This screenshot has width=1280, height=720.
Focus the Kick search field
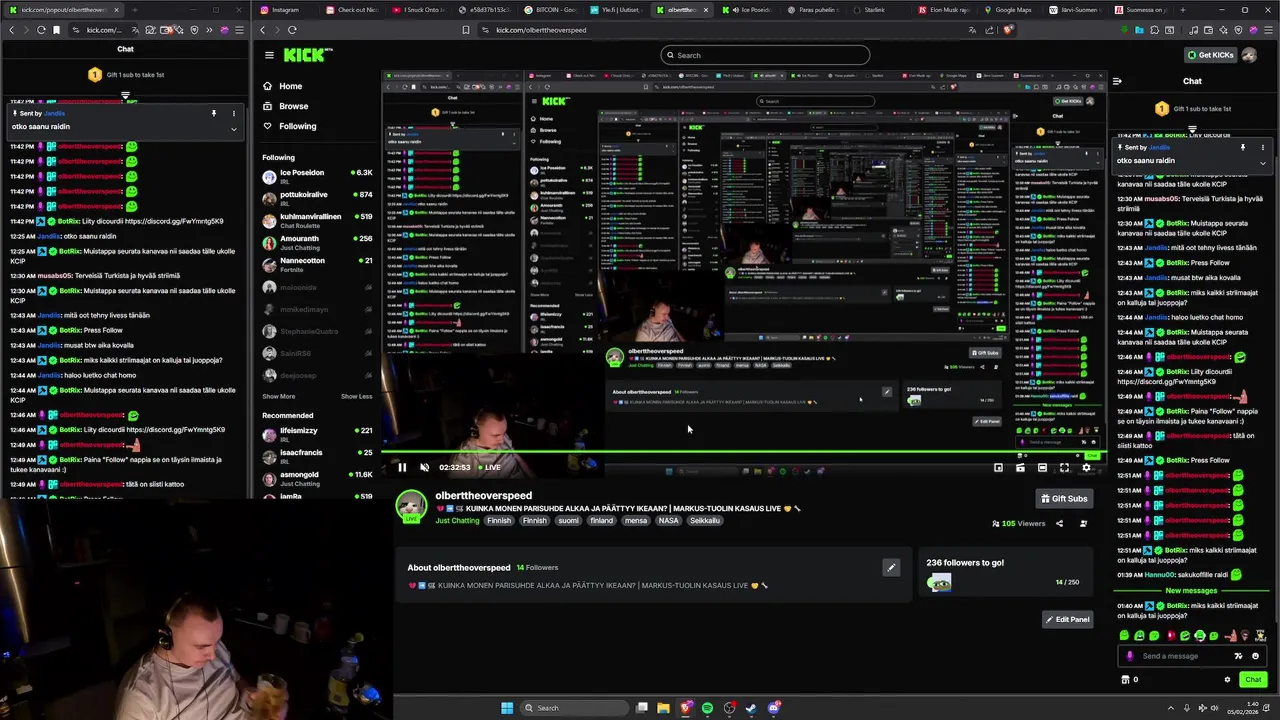click(765, 55)
